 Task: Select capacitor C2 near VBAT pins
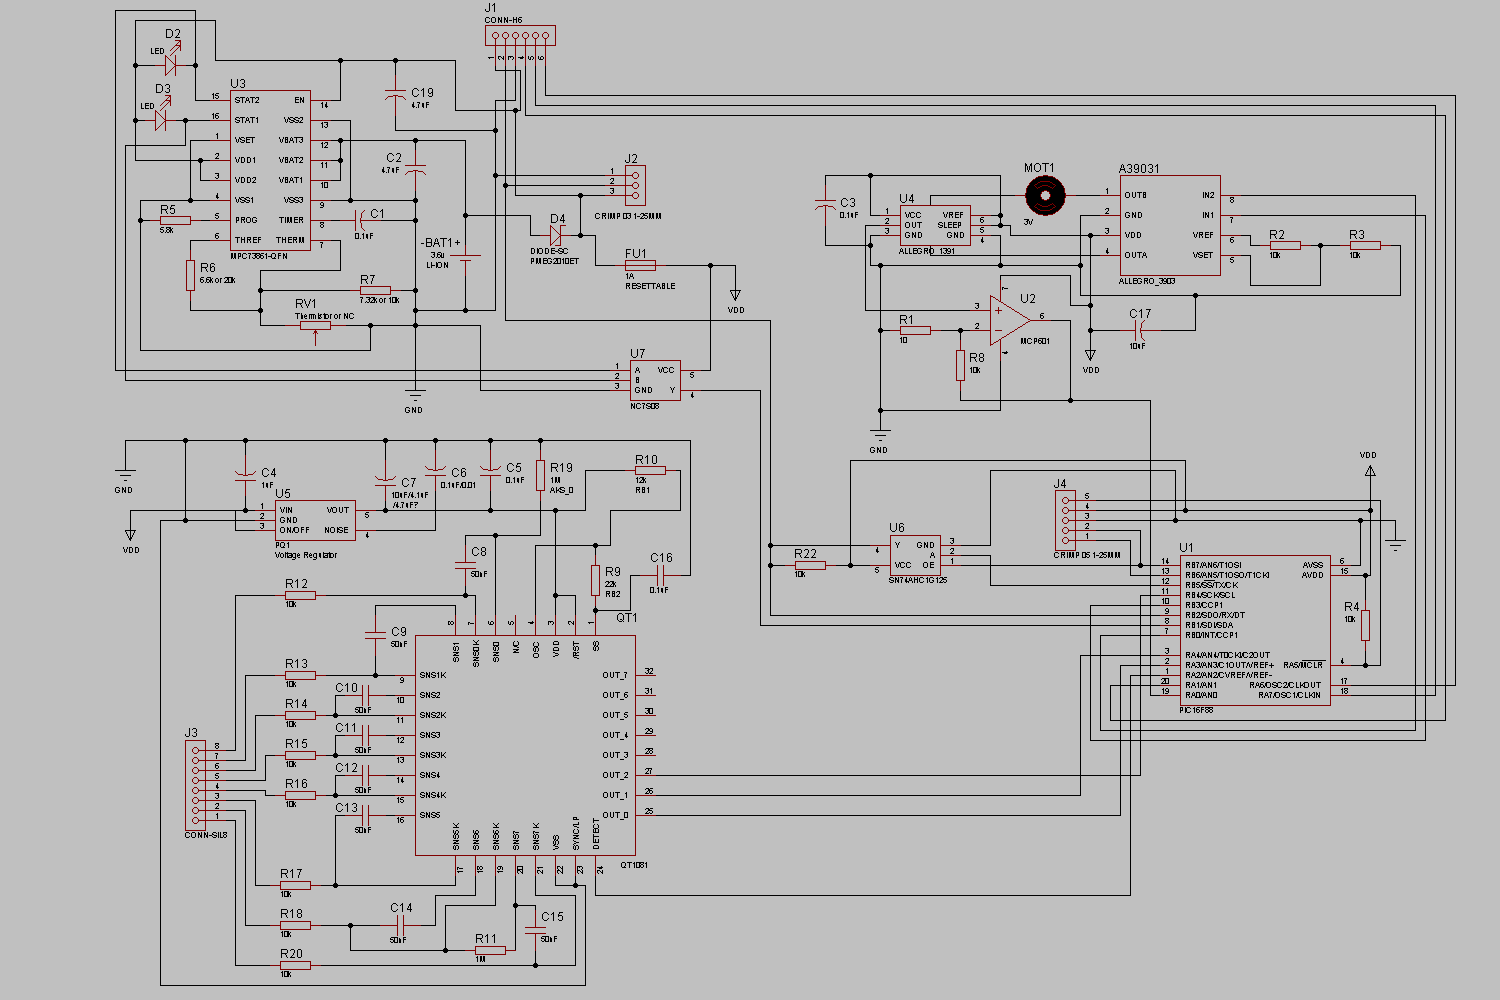415,170
